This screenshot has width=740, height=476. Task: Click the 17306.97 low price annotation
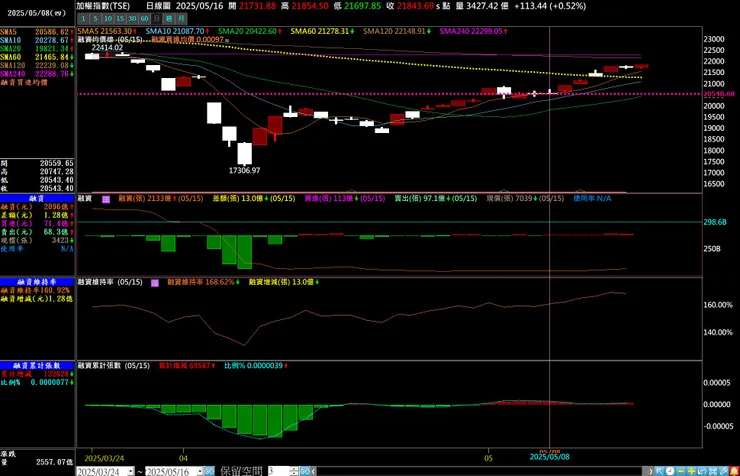coord(244,170)
